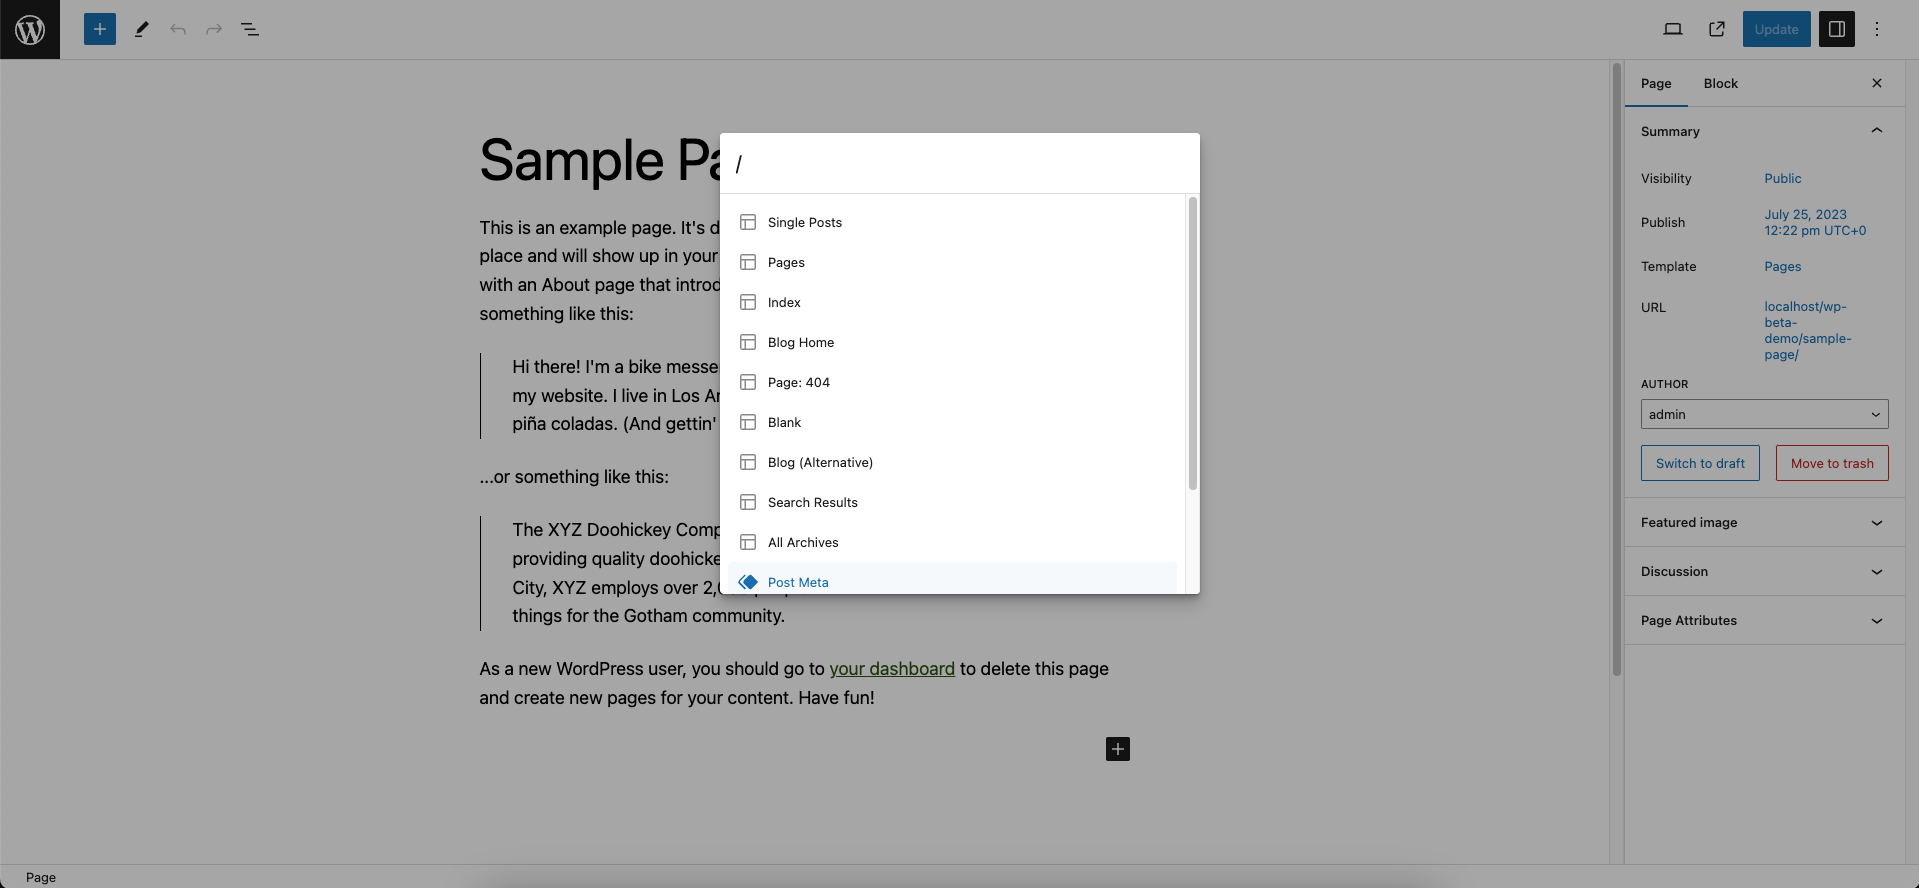
Task: Select Blog (Alternative) entry
Action: pos(952,462)
